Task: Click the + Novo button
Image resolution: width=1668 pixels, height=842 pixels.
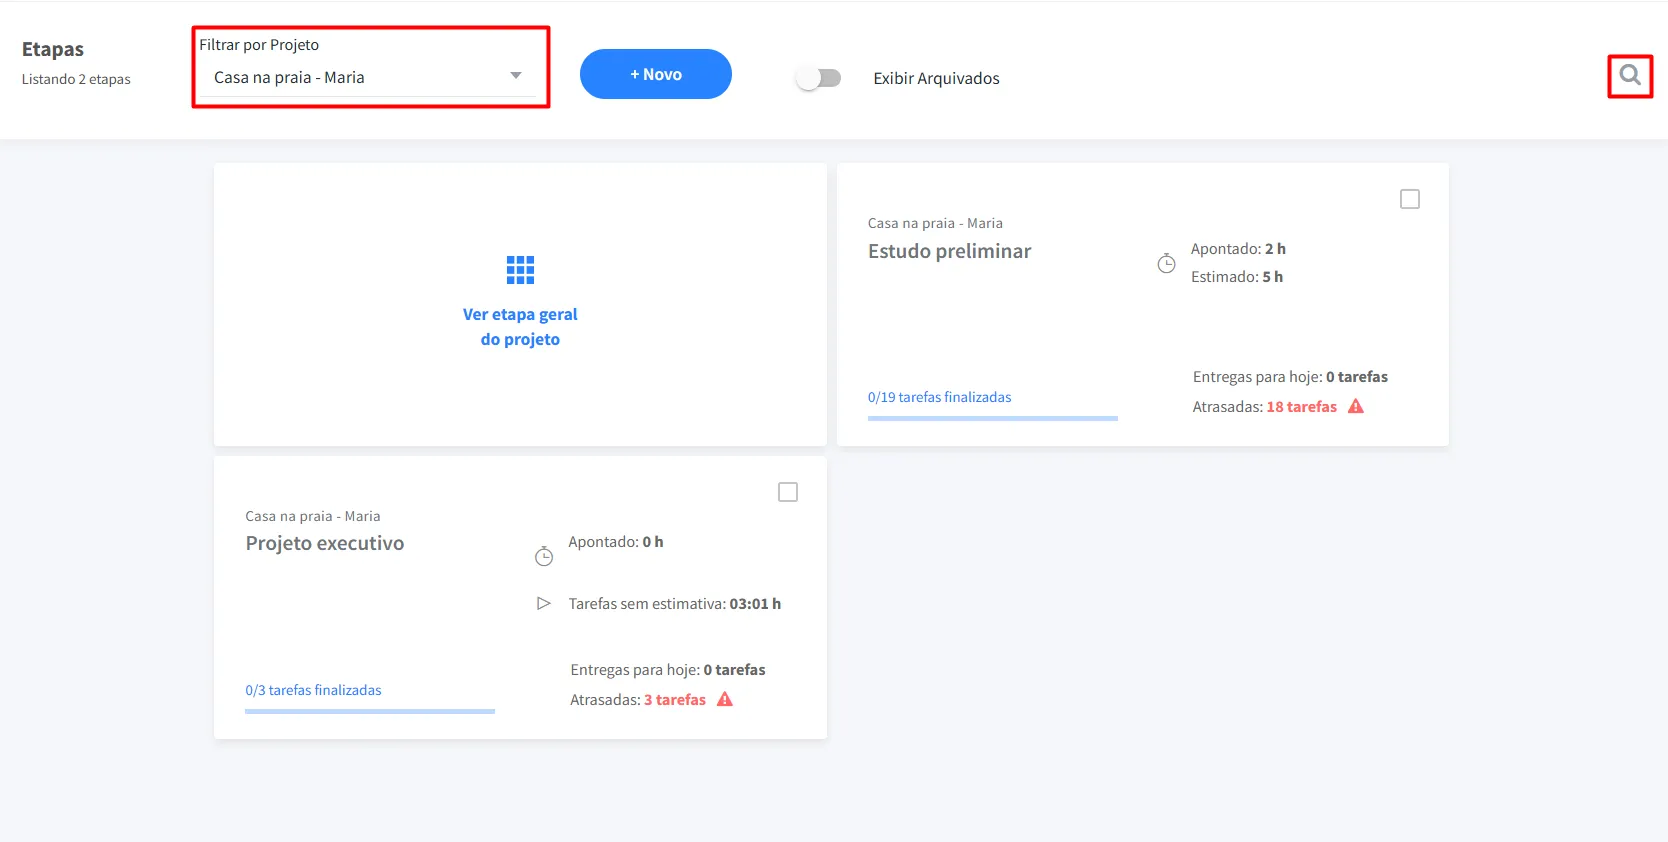Action: (656, 74)
